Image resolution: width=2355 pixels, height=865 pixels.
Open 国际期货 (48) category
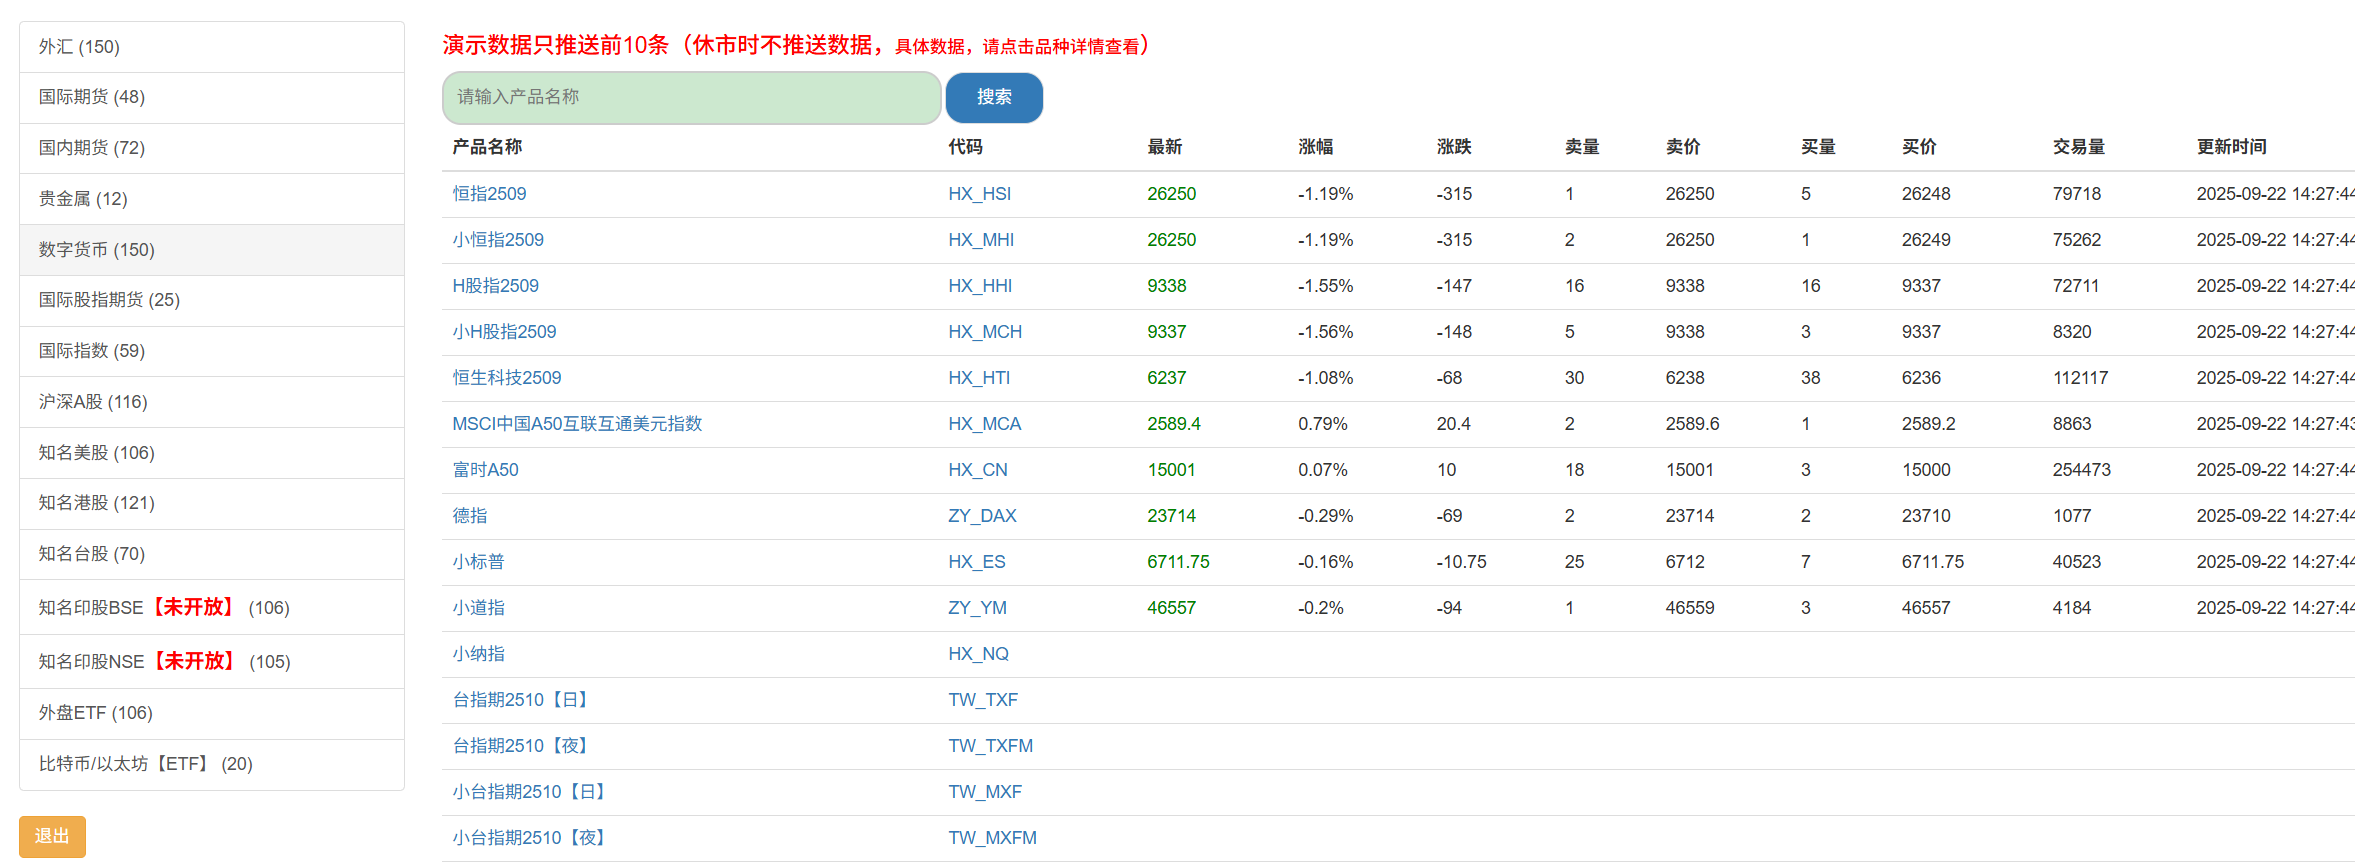pos(212,97)
